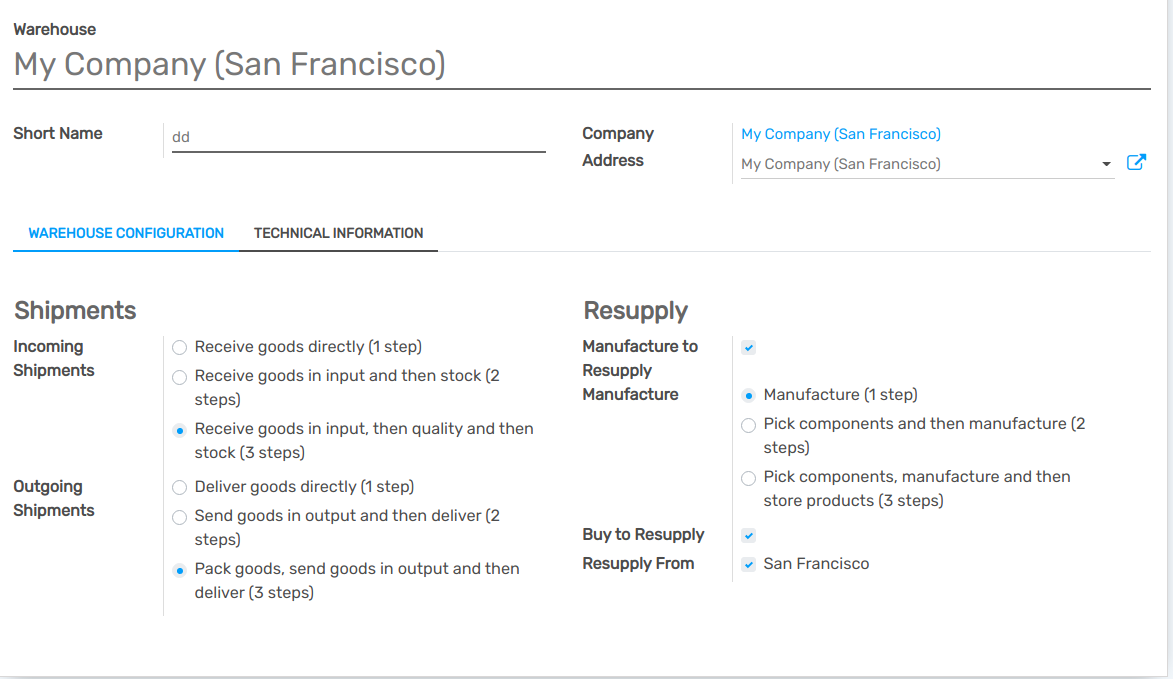The height and width of the screenshot is (679, 1173).
Task: Open the Address record in a new window
Action: 1136,161
